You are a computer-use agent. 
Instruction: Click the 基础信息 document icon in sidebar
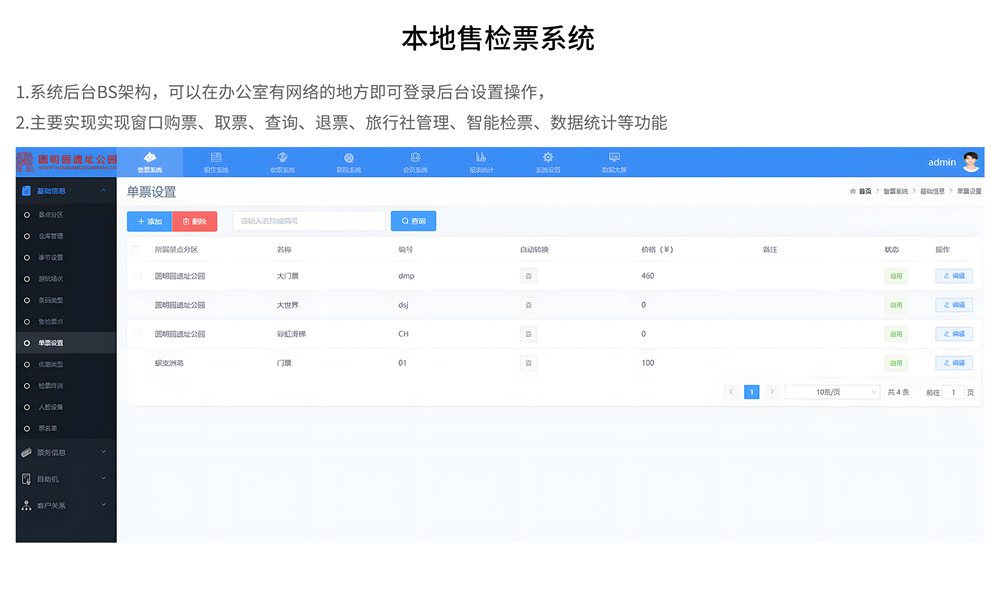(x=26, y=191)
